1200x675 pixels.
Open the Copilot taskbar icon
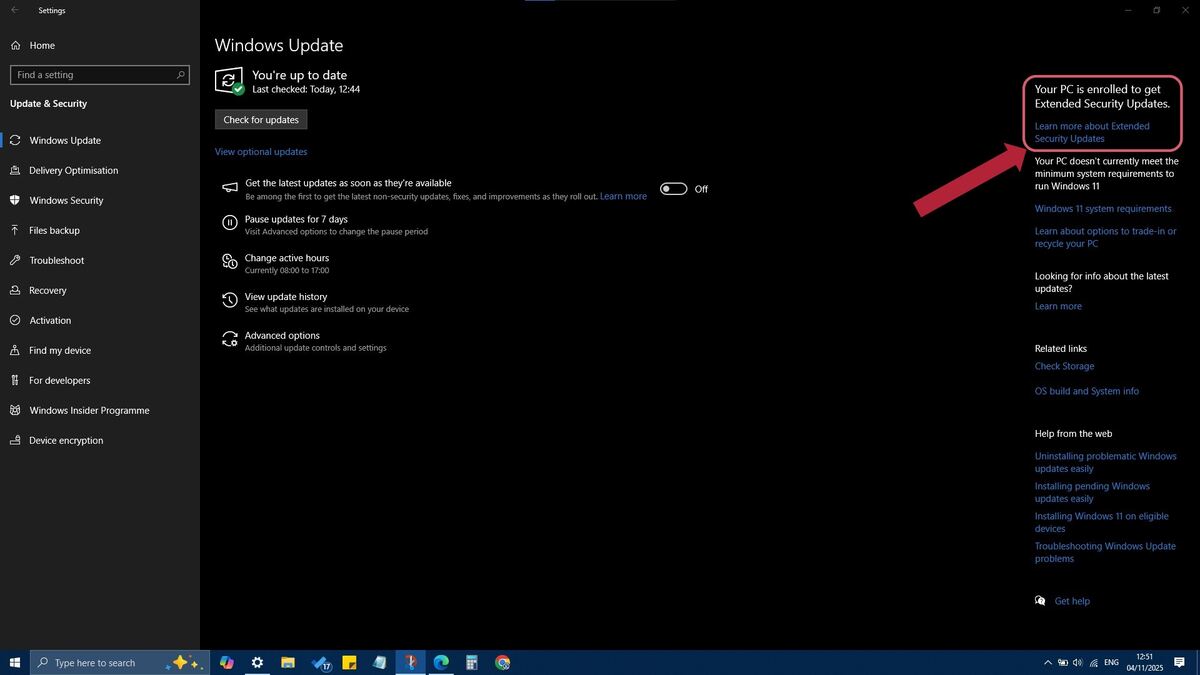(227, 662)
